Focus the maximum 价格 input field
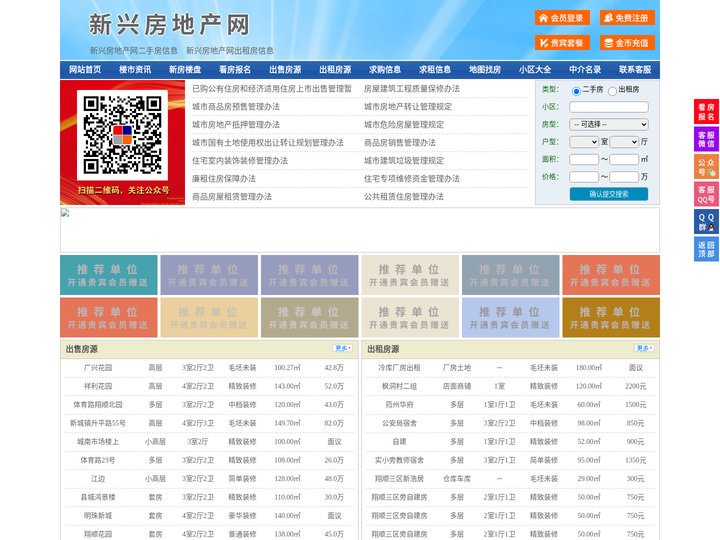 (624, 177)
